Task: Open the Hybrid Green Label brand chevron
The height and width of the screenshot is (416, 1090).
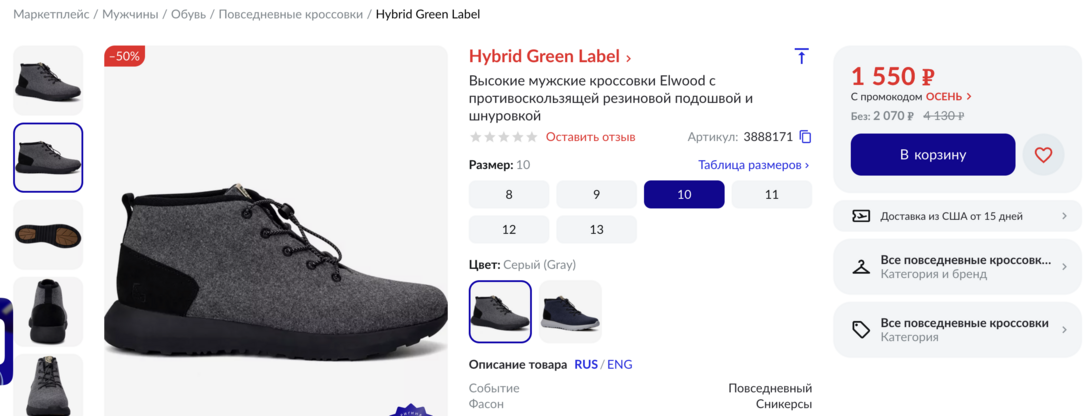Action: pyautogui.click(x=628, y=58)
